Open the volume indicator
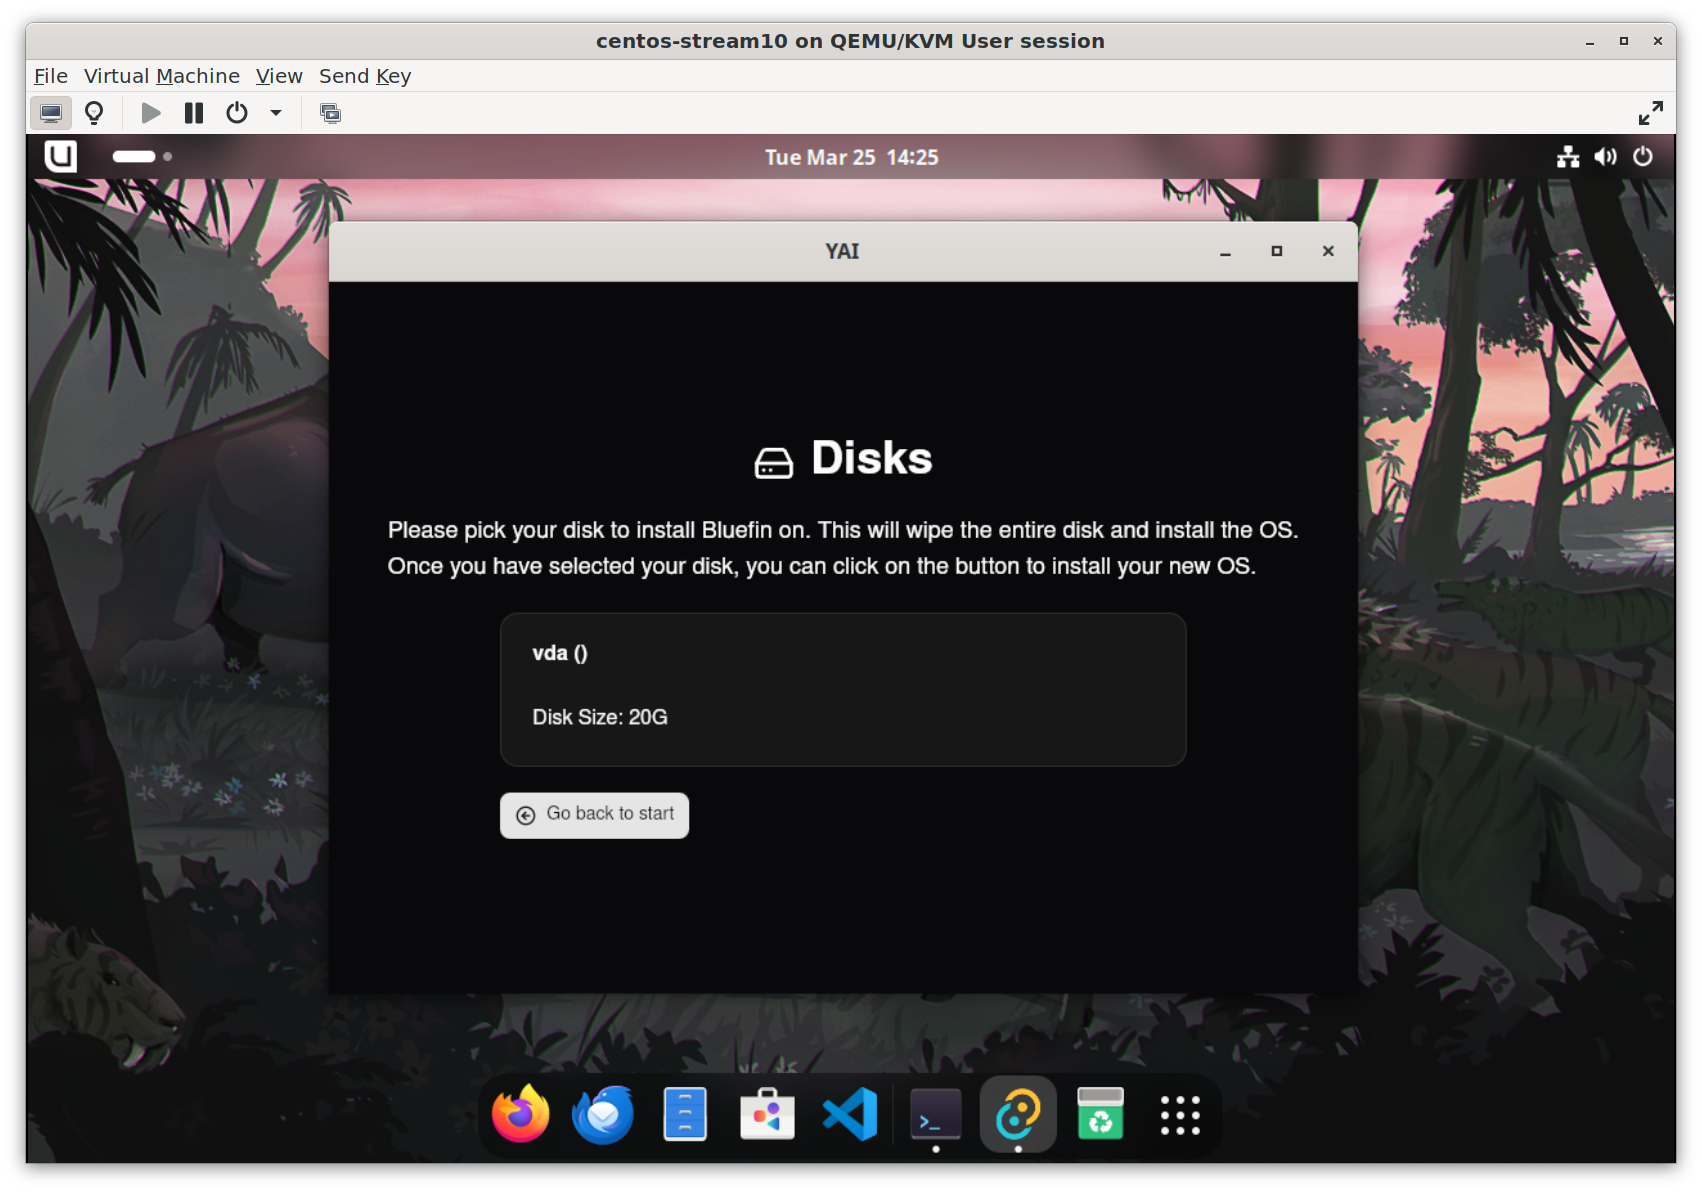The width and height of the screenshot is (1702, 1192). point(1606,157)
